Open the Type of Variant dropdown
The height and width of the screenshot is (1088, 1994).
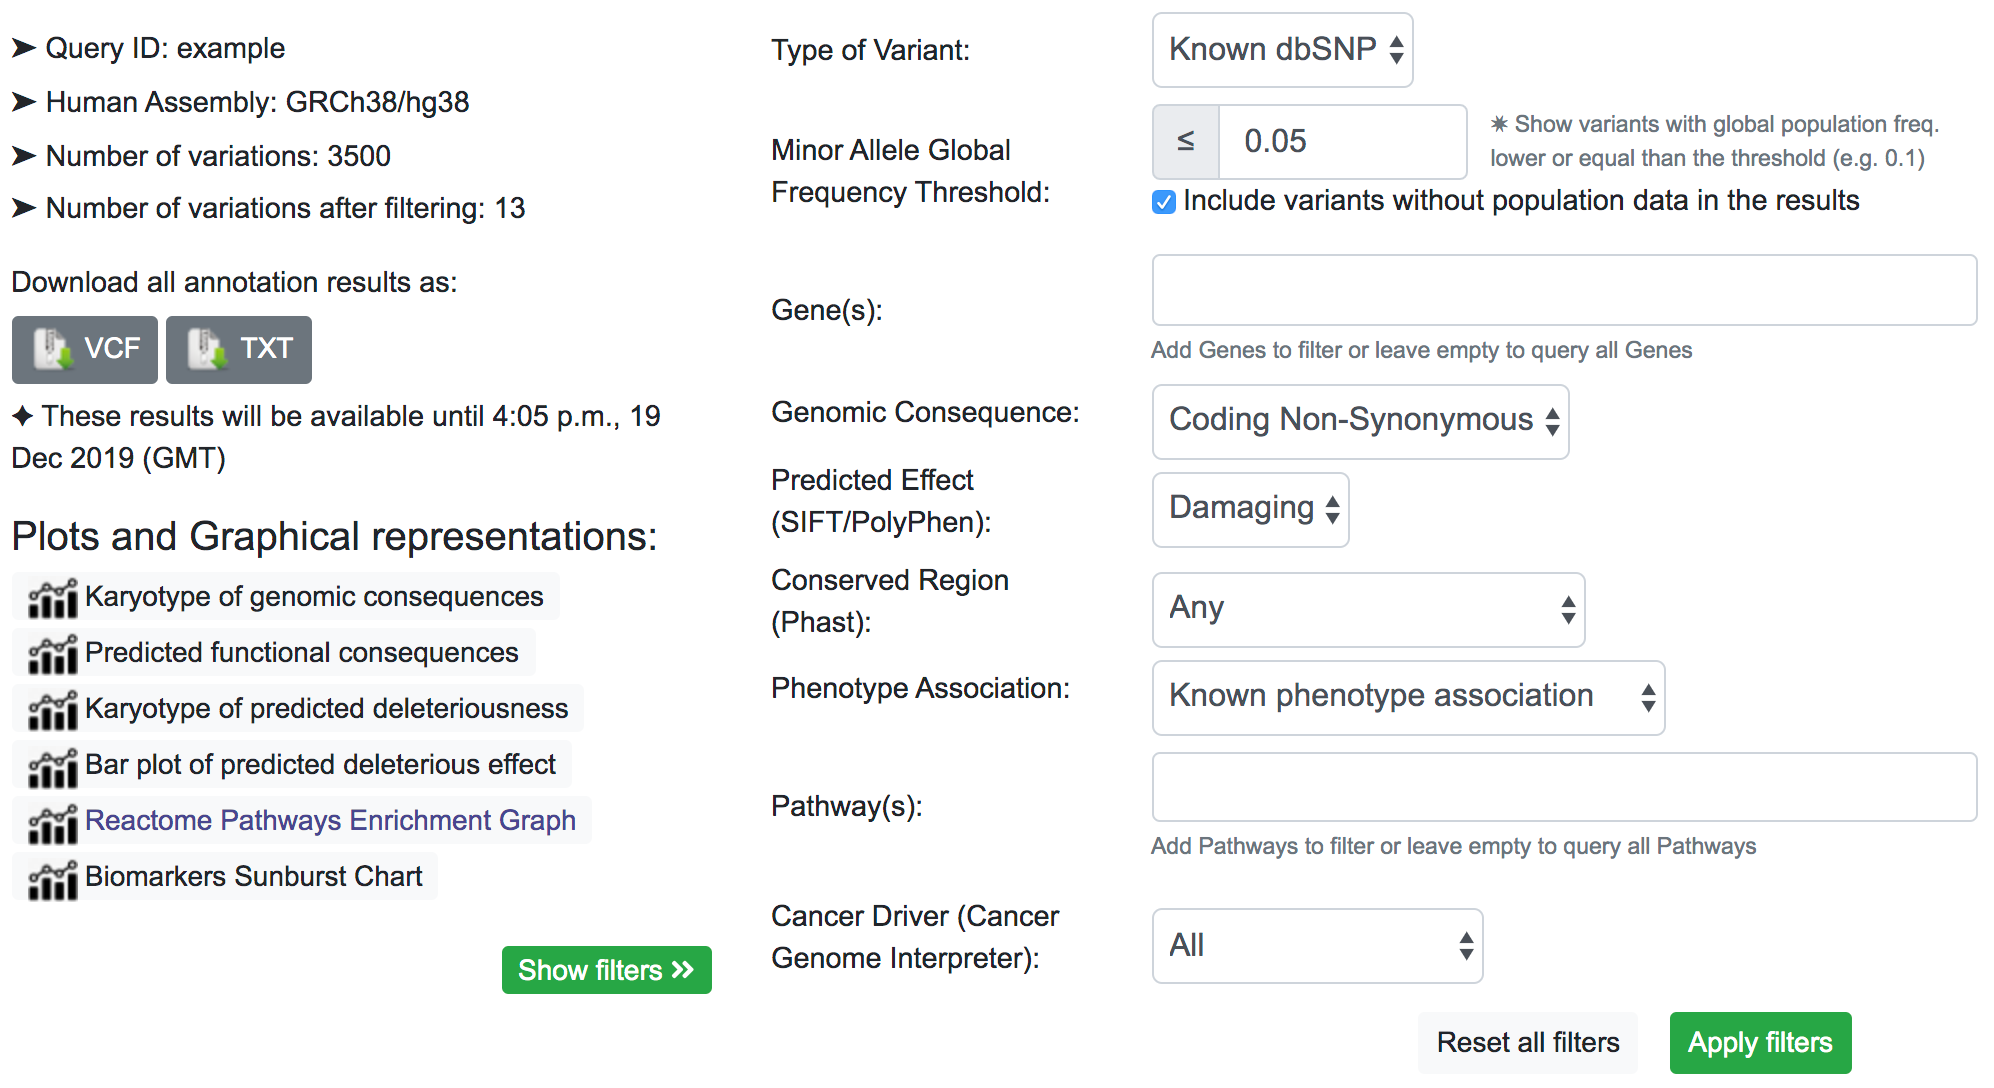[1282, 50]
